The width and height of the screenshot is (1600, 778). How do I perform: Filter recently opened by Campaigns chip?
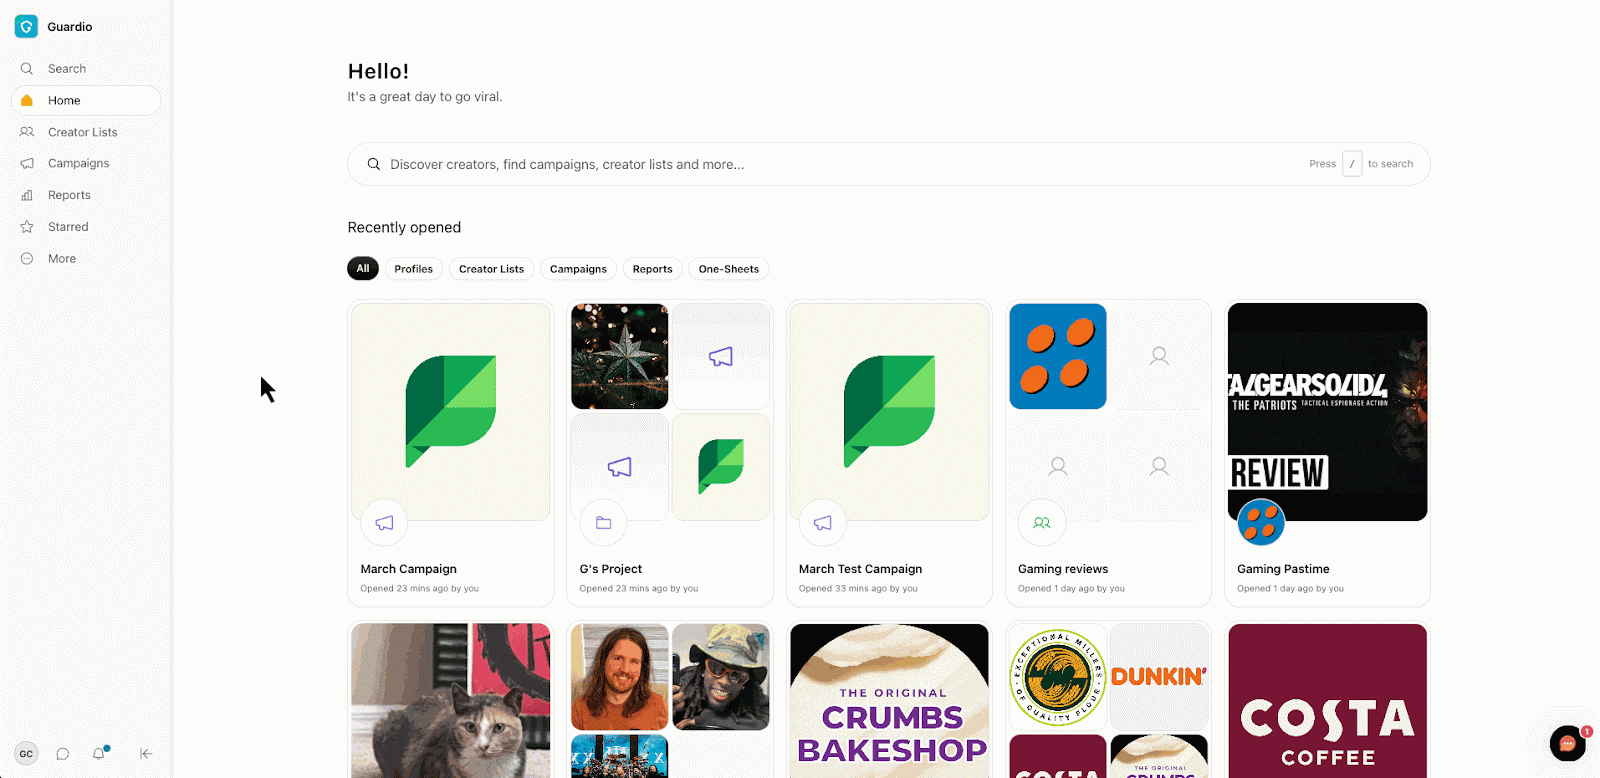click(x=578, y=269)
